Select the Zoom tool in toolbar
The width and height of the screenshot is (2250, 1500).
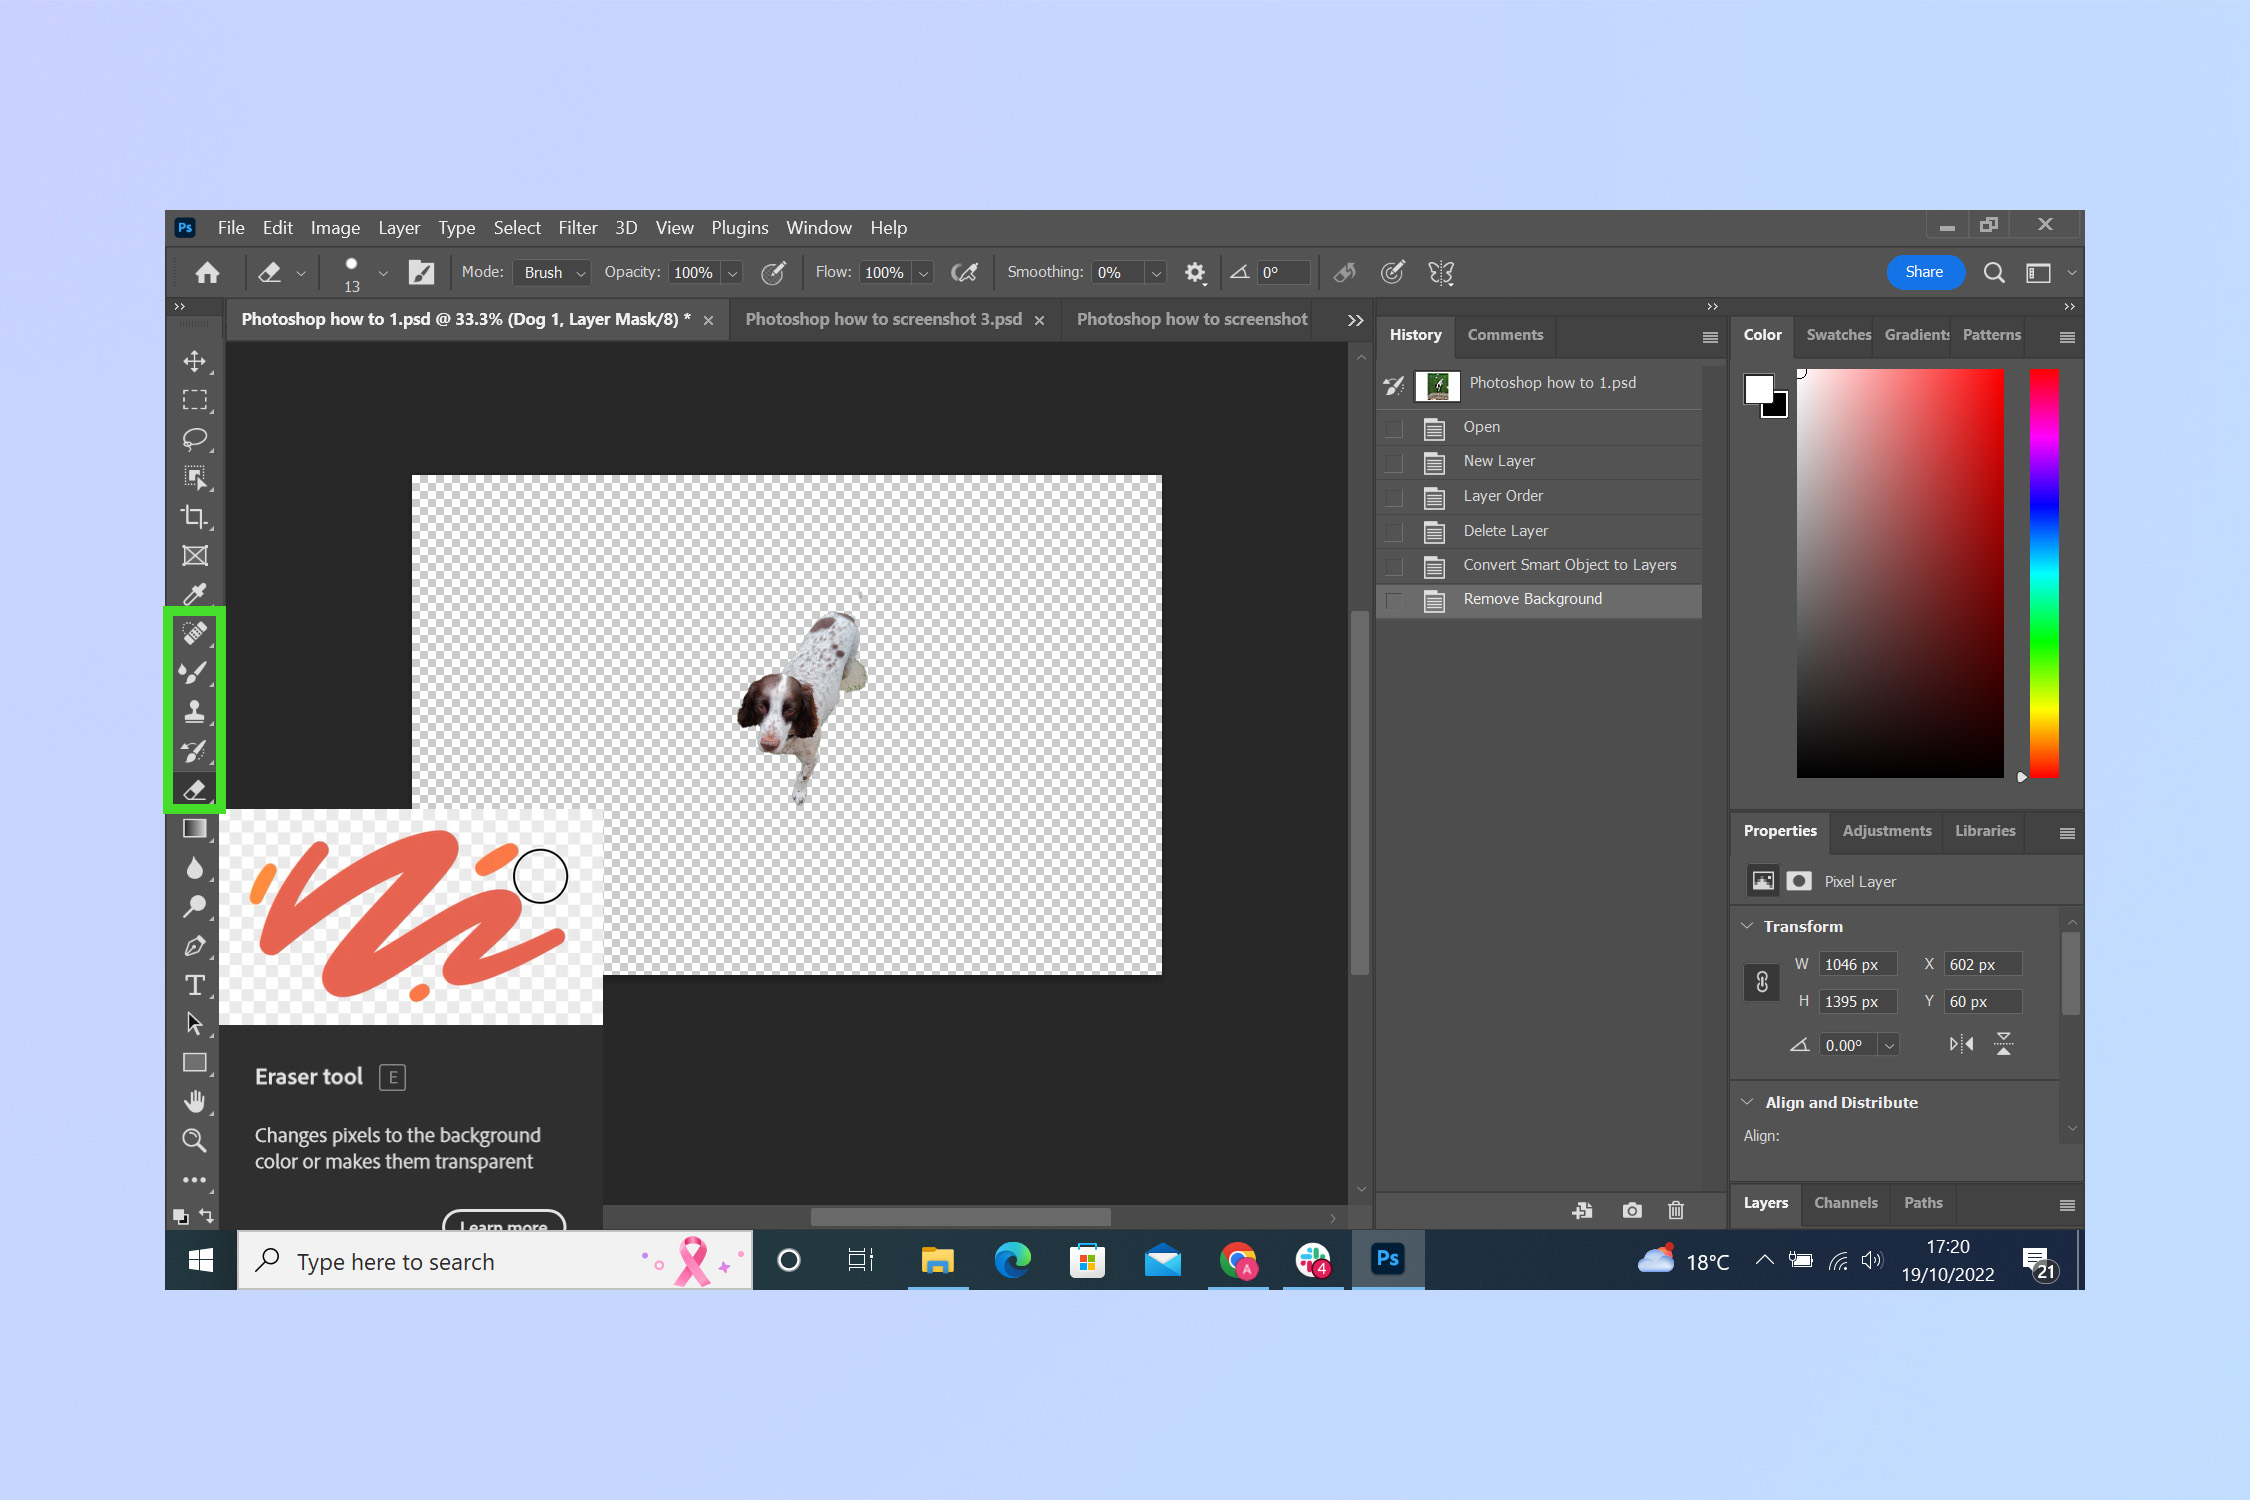click(x=198, y=1140)
